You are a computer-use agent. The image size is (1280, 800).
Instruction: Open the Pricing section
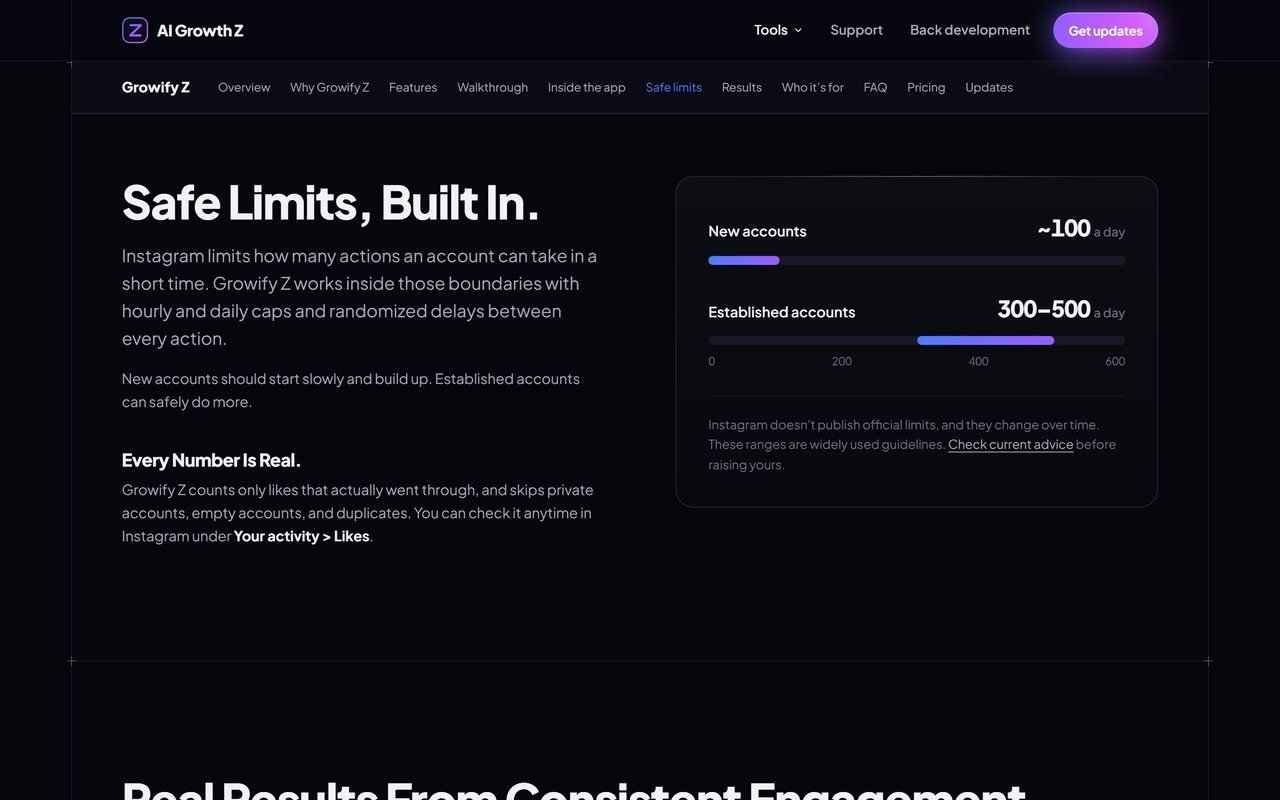click(x=926, y=87)
